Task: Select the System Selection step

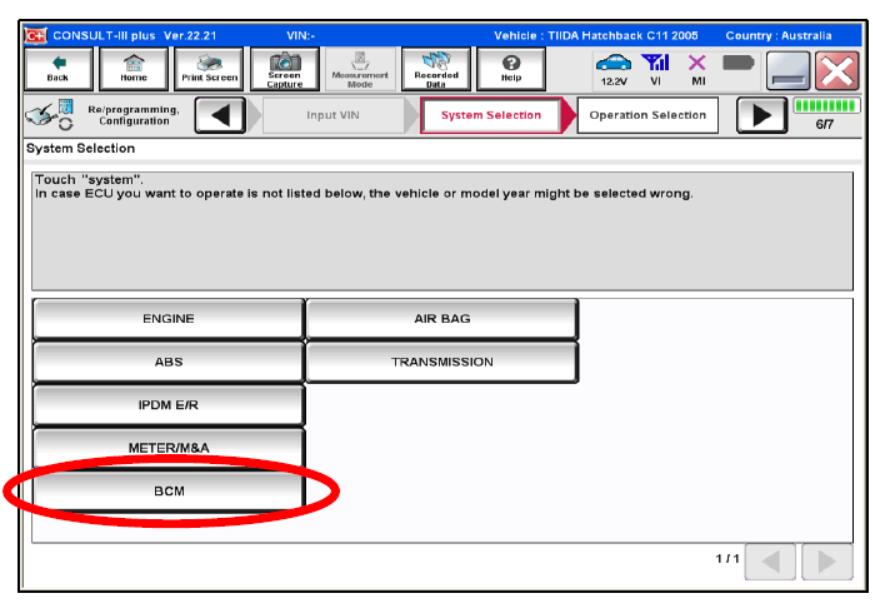Action: pyautogui.click(x=491, y=115)
